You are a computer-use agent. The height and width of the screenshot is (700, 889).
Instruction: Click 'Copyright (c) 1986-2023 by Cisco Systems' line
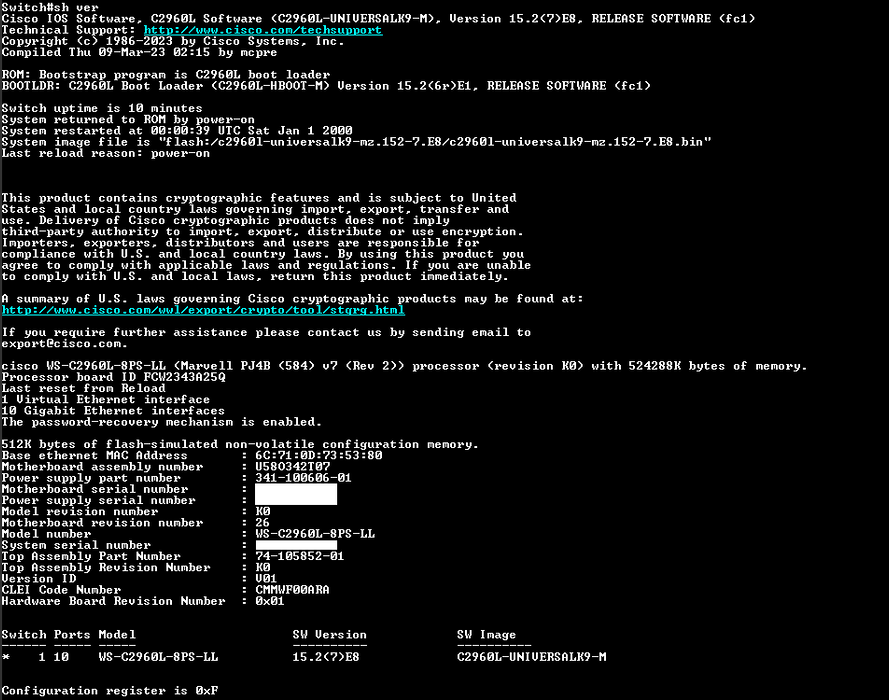tap(173, 41)
